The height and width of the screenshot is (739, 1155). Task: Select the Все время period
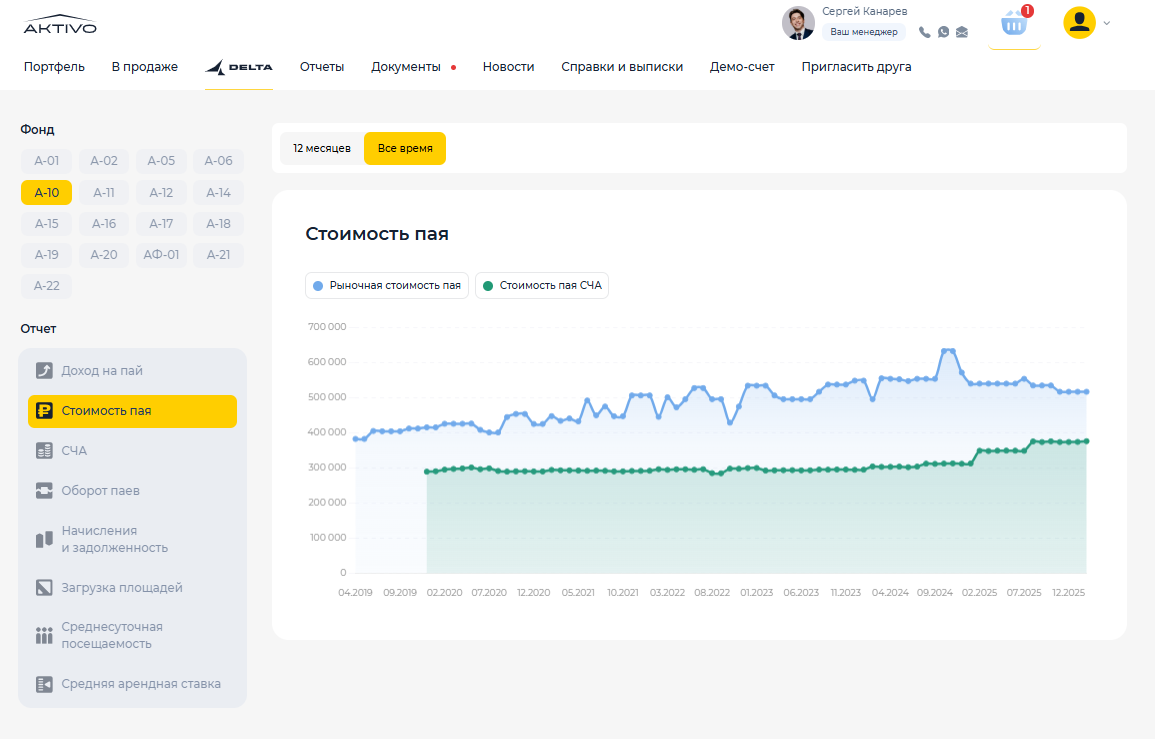(405, 148)
